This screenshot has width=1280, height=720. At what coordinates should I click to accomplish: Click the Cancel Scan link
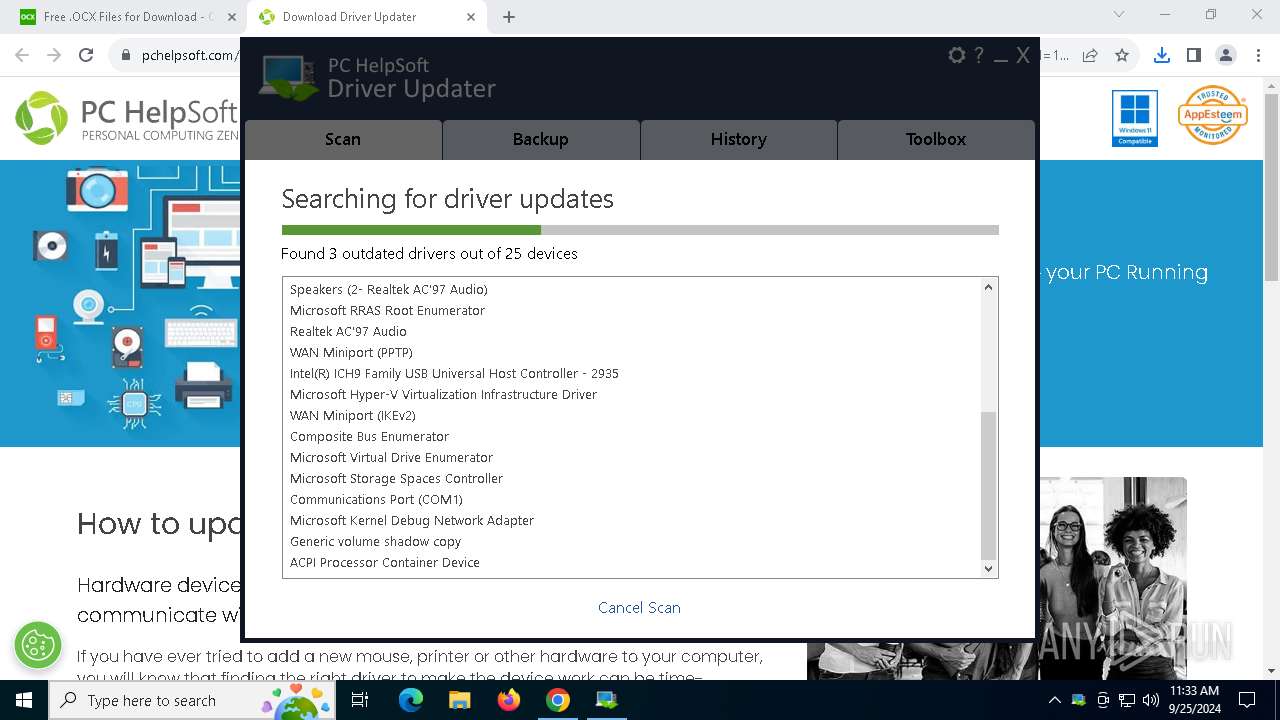[x=639, y=607]
